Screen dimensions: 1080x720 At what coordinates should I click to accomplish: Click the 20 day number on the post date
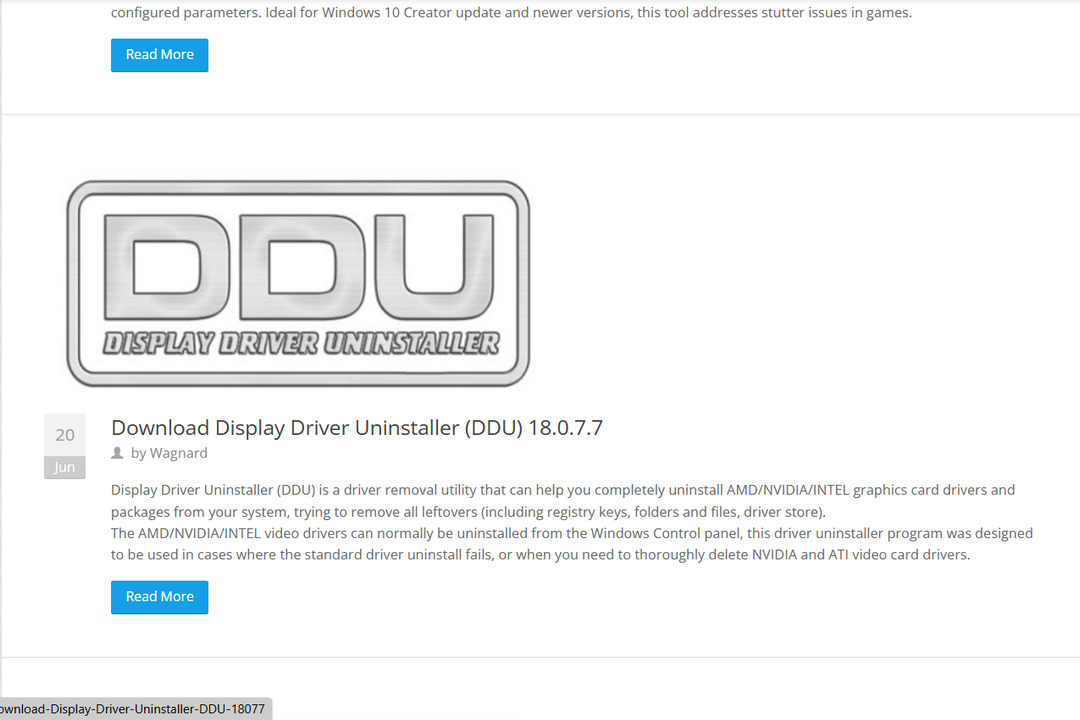click(x=64, y=434)
